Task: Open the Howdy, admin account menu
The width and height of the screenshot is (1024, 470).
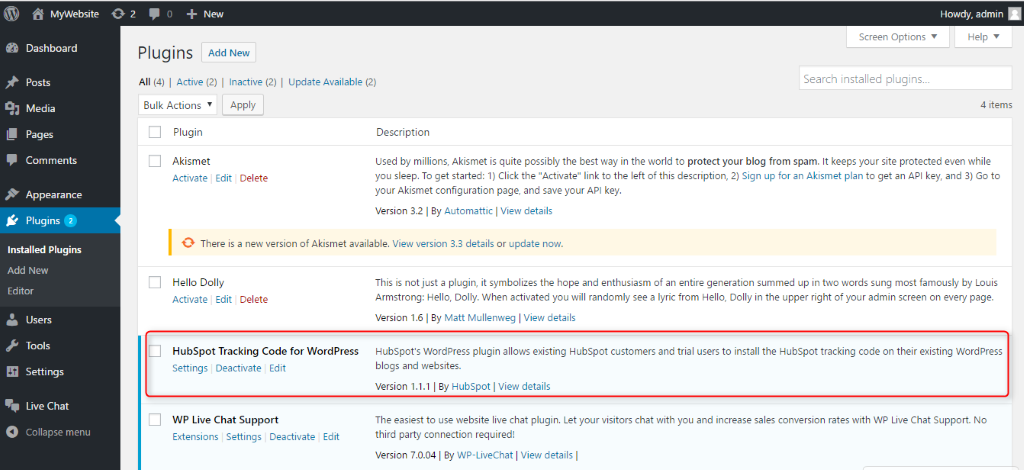Action: [x=979, y=13]
